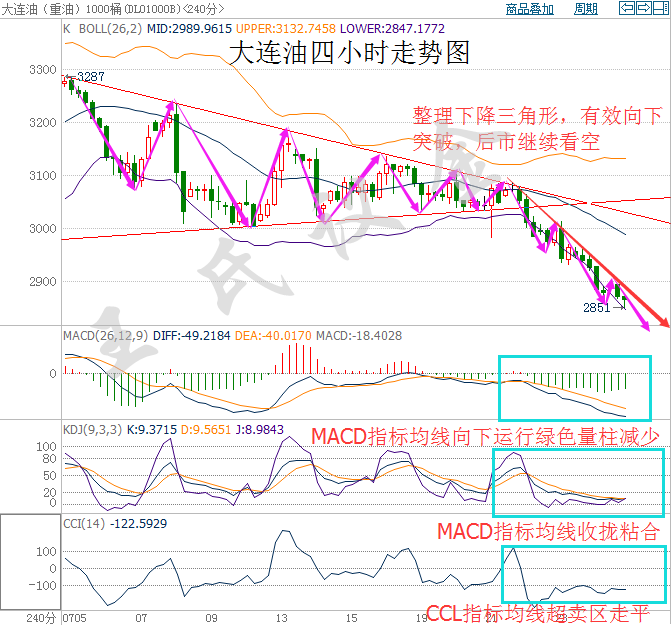
Task: Open the 周期 period selector link
Action: tap(586, 9)
